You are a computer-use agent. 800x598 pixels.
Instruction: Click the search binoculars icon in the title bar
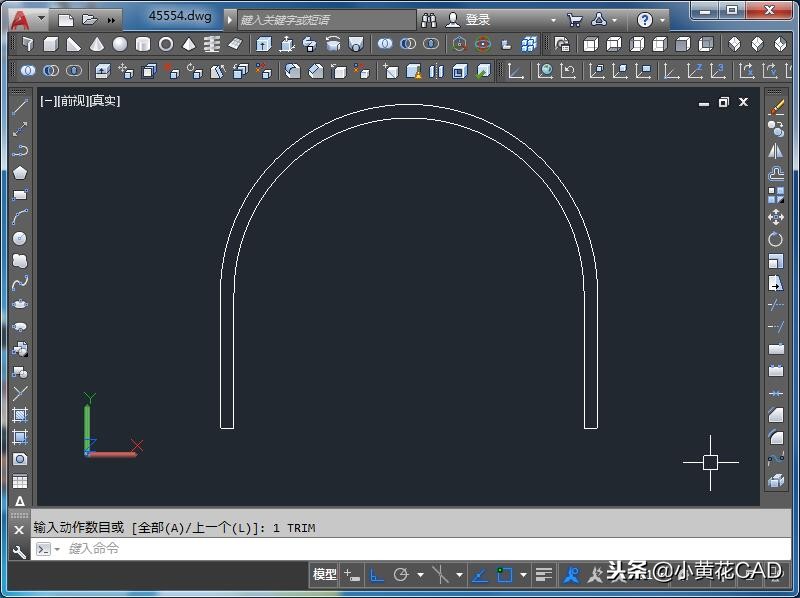pyautogui.click(x=430, y=19)
